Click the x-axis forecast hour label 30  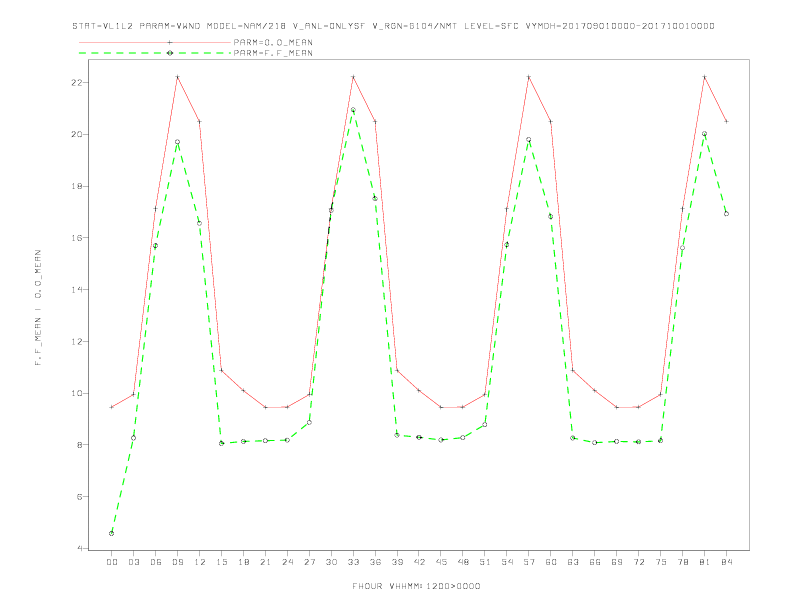(x=331, y=562)
